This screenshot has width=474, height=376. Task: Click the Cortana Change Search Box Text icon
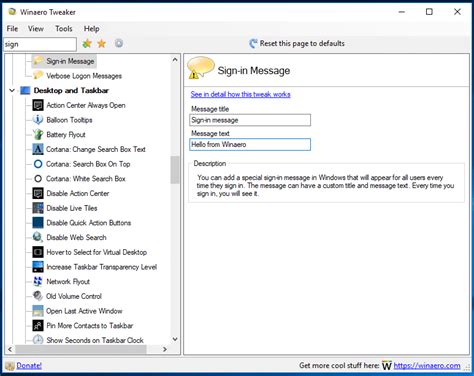pyautogui.click(x=38, y=149)
